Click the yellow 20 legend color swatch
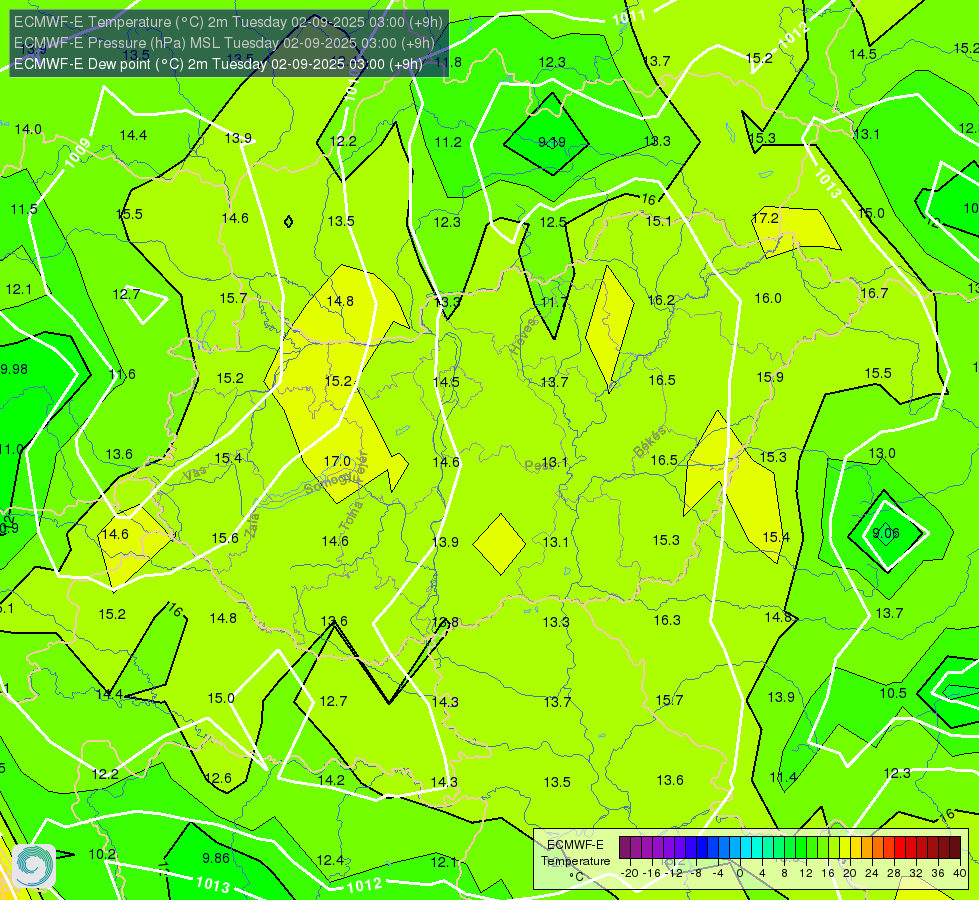The height and width of the screenshot is (900, 979). coord(845,848)
